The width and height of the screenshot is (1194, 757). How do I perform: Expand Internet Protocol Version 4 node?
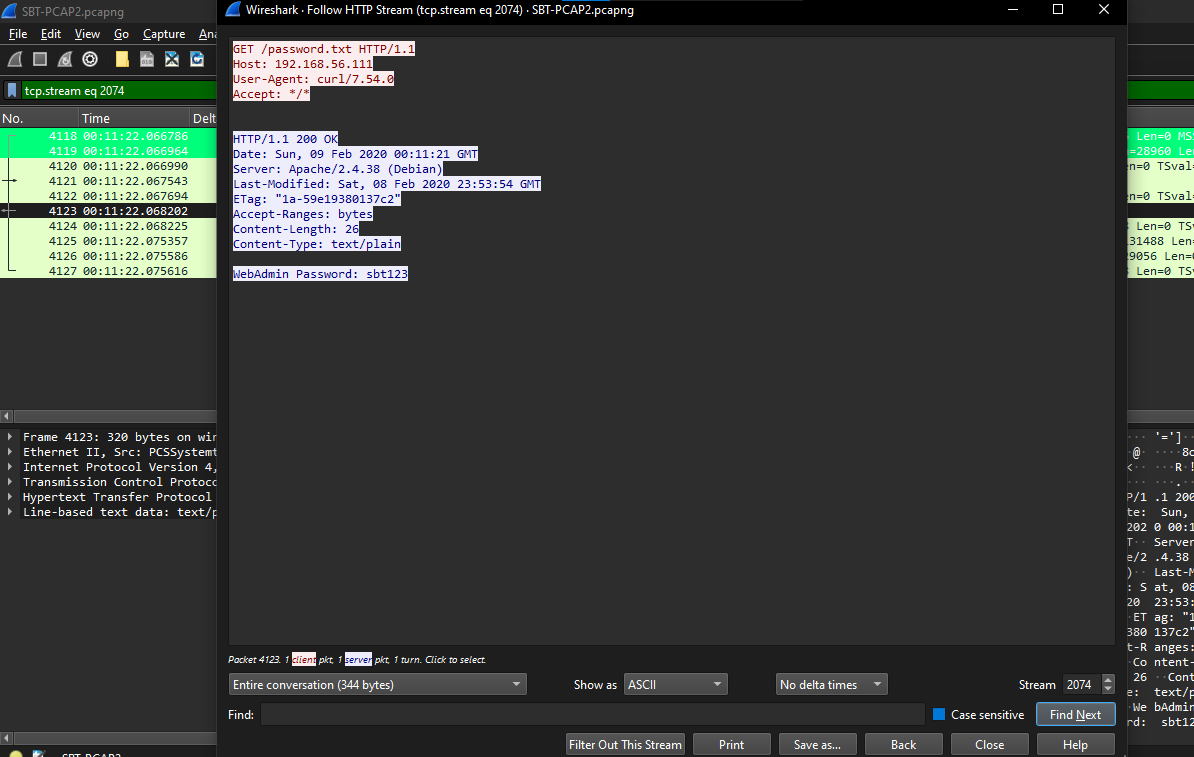(10, 467)
